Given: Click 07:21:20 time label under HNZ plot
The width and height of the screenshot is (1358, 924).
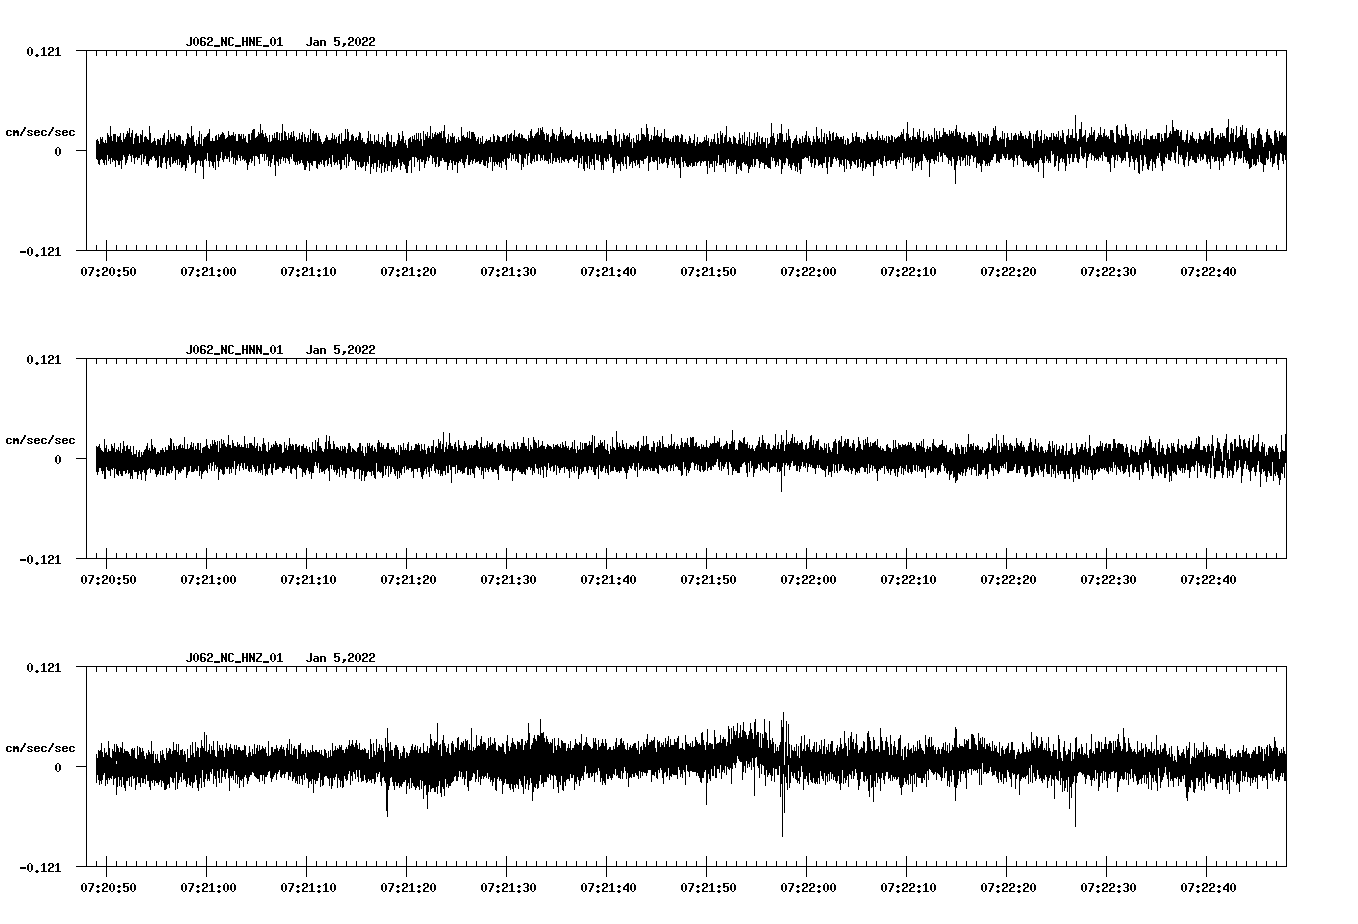Looking at the screenshot, I should click(x=408, y=887).
